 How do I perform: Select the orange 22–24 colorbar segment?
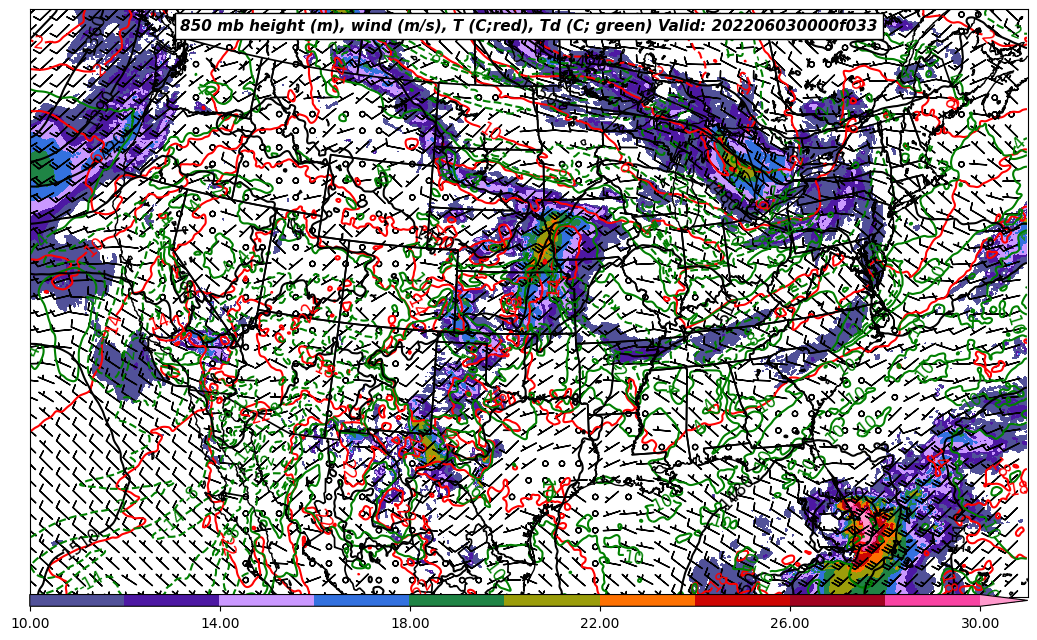pyautogui.click(x=647, y=601)
